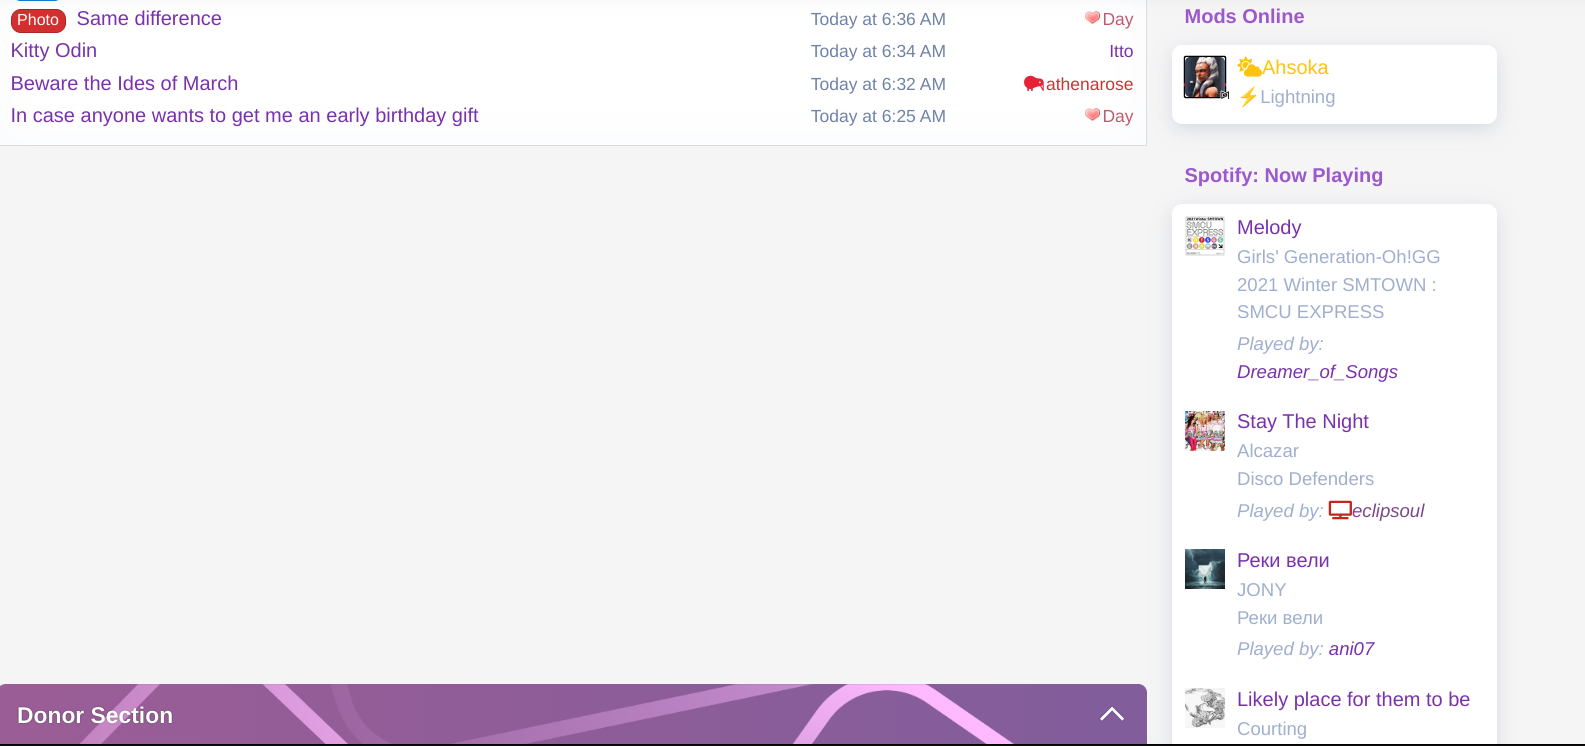This screenshot has width=1585, height=746.
Task: Open the Реки вели song title link
Action: pos(1283,560)
